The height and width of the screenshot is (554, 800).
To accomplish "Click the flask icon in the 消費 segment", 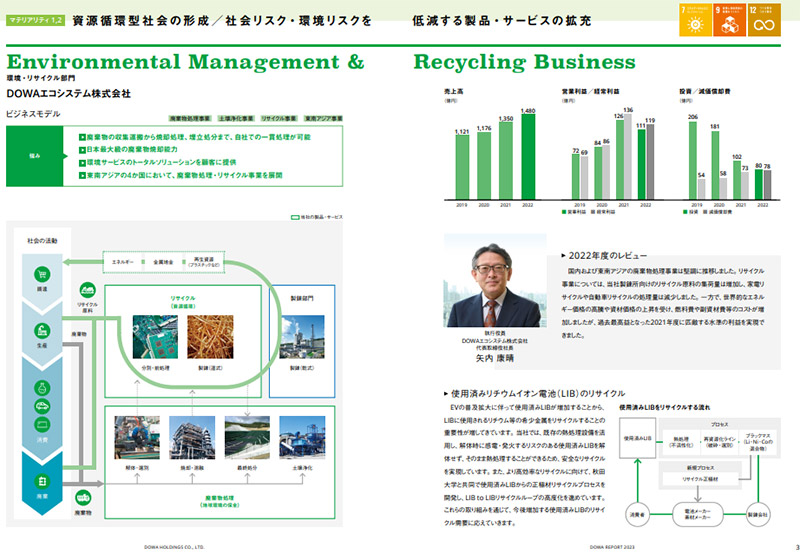I will pyautogui.click(x=42, y=388).
